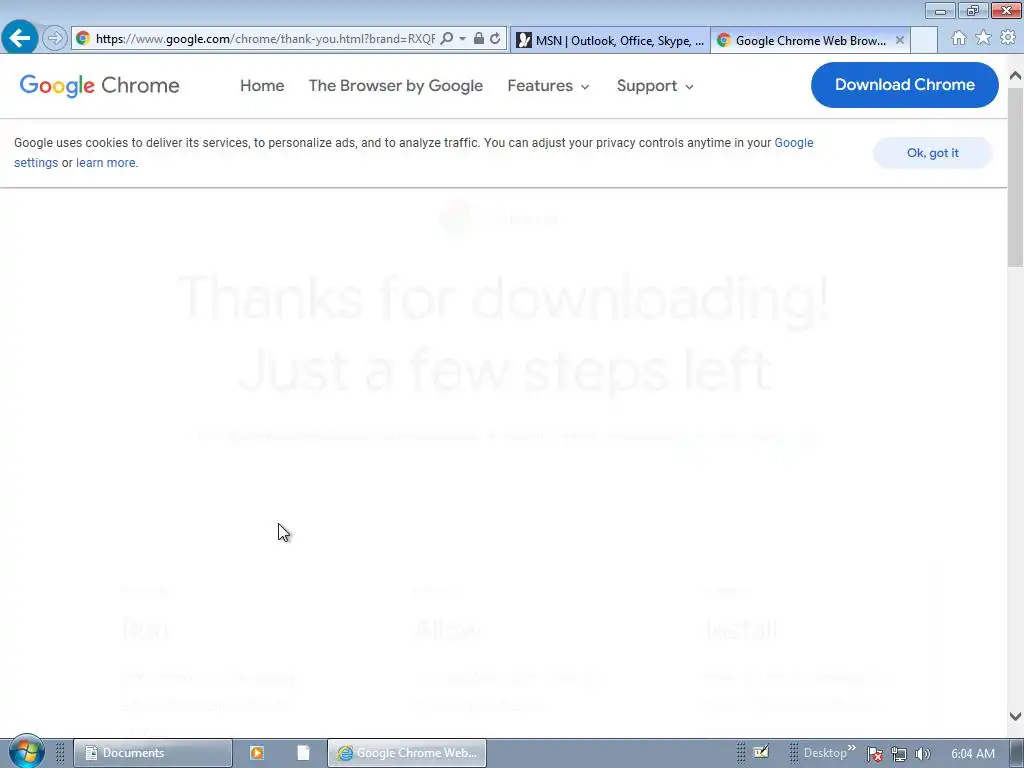Click the security lock icon in address bar
The width and height of the screenshot is (1024, 768).
tap(479, 39)
